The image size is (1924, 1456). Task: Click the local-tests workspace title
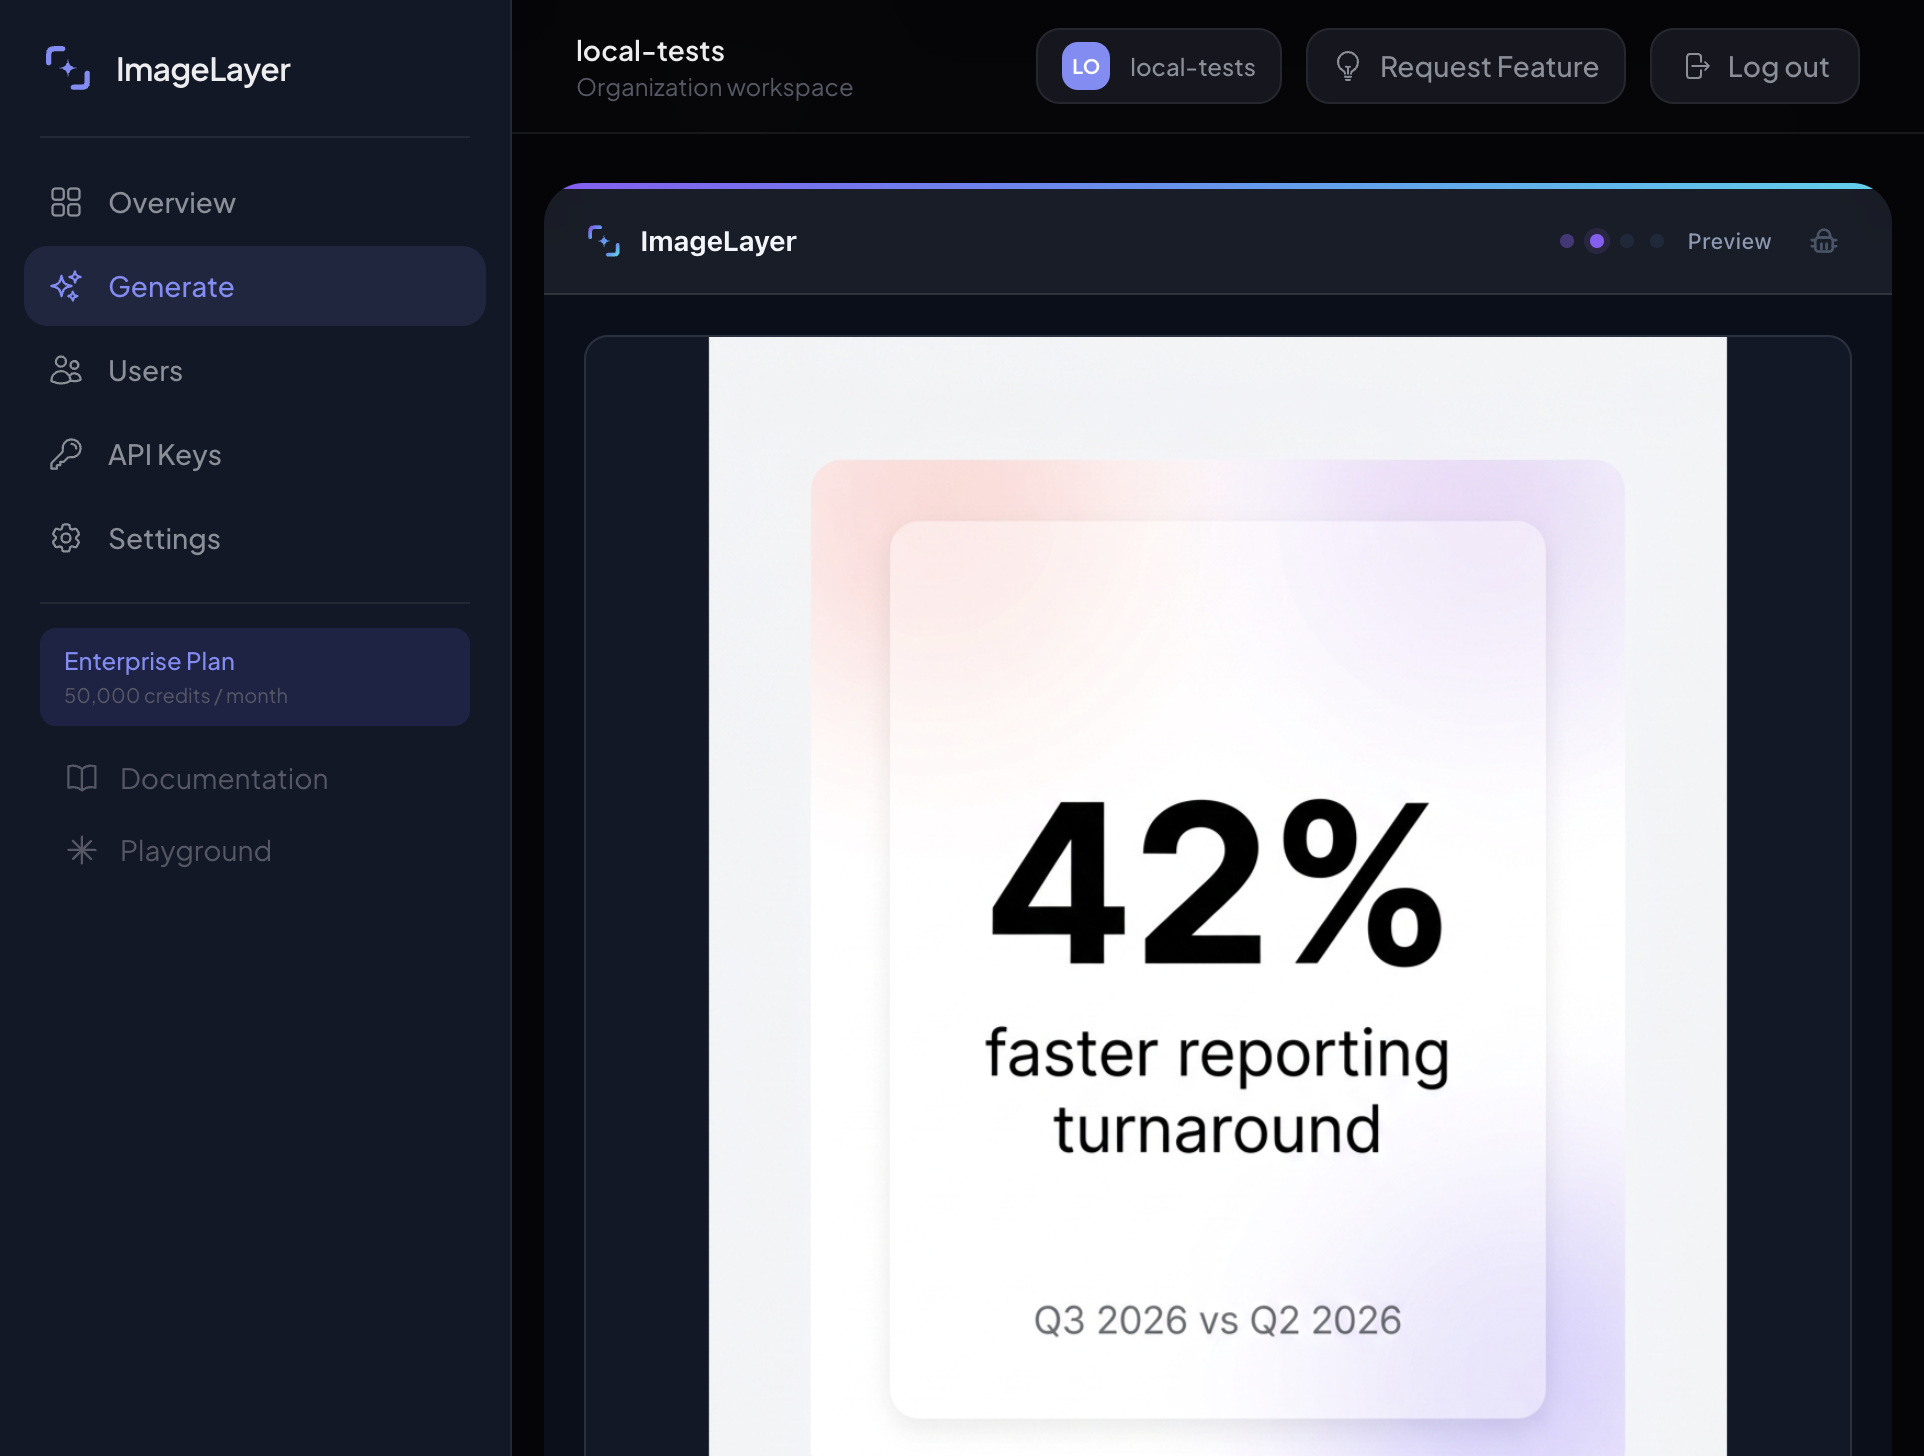(x=650, y=51)
